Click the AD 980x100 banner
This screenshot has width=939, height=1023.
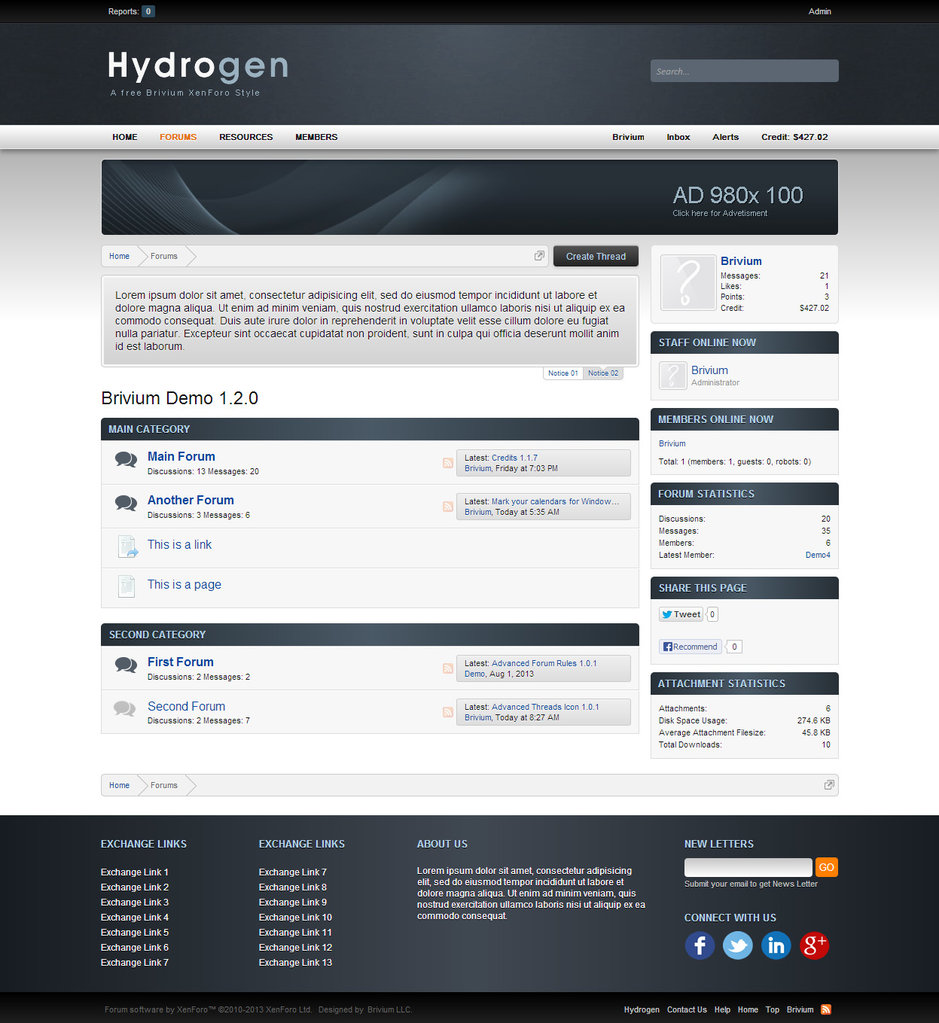469,197
